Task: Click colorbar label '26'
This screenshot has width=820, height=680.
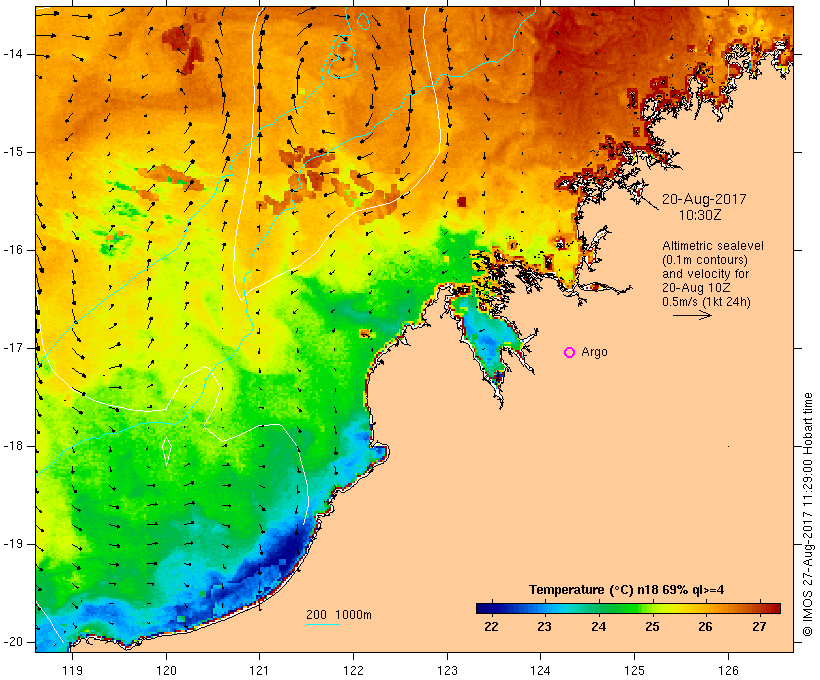Action: [x=705, y=627]
